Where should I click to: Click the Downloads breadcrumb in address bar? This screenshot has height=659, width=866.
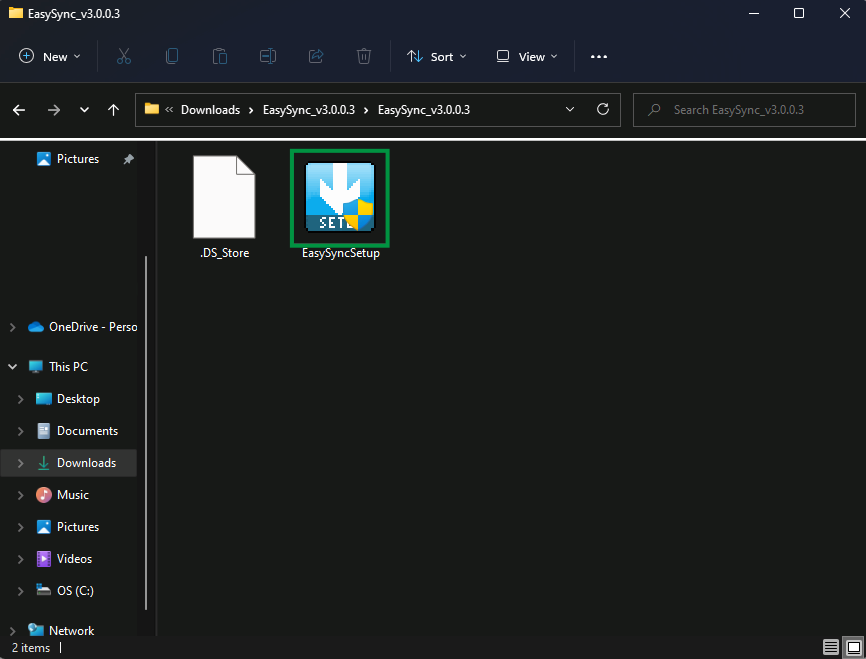coord(210,110)
